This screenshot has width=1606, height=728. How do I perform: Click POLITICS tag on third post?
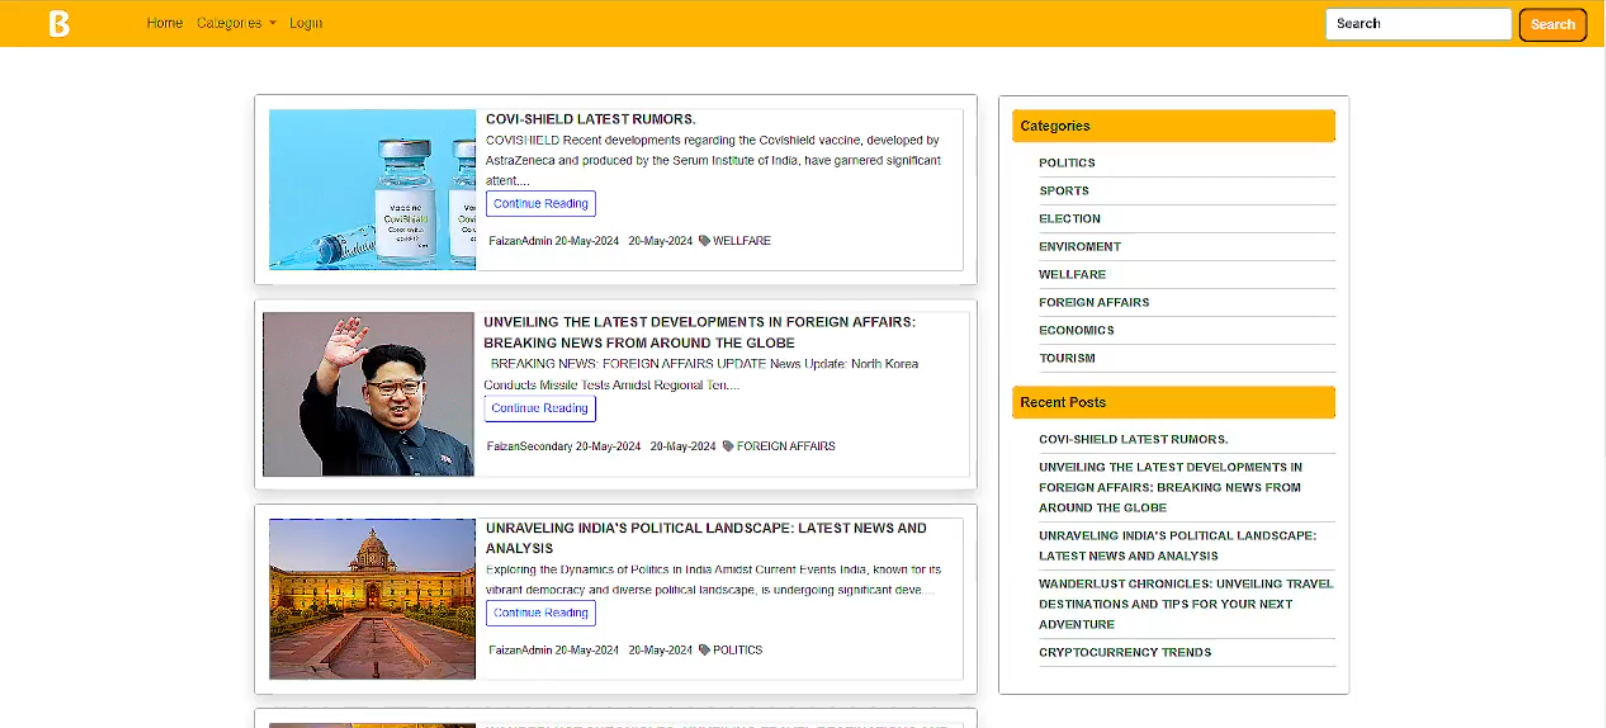(x=738, y=650)
